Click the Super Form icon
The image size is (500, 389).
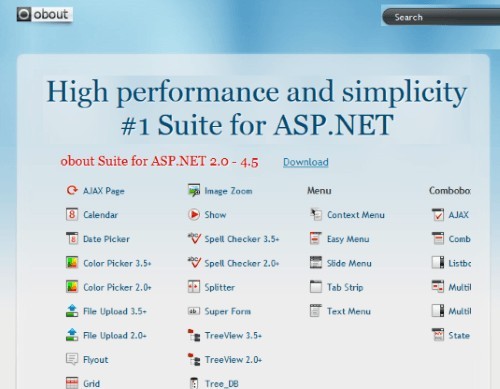pos(194,311)
